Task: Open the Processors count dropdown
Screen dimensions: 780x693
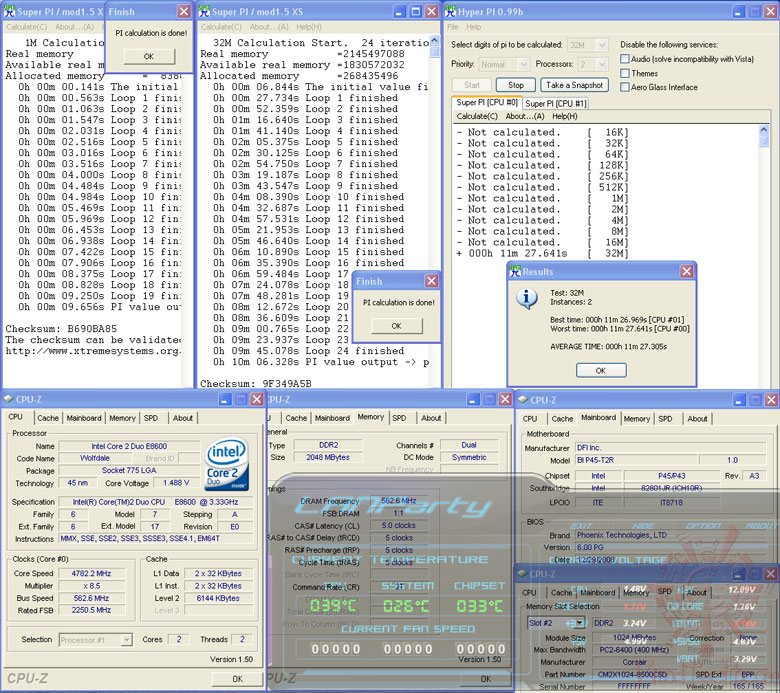Action: 592,64
